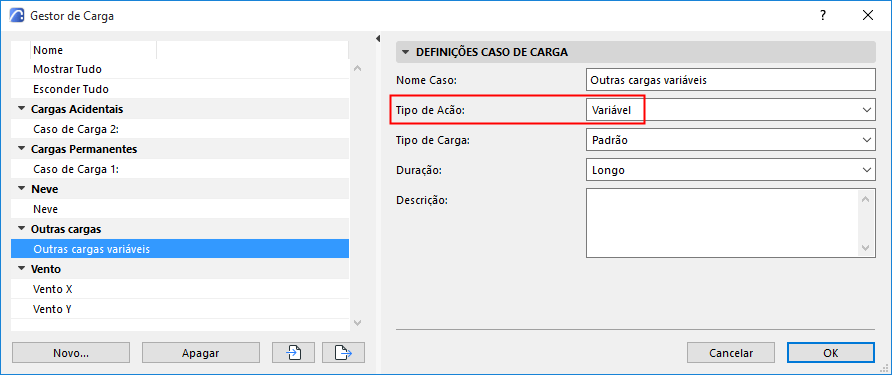
Task: Click the Archicad logo in title bar
Action: click(18, 16)
